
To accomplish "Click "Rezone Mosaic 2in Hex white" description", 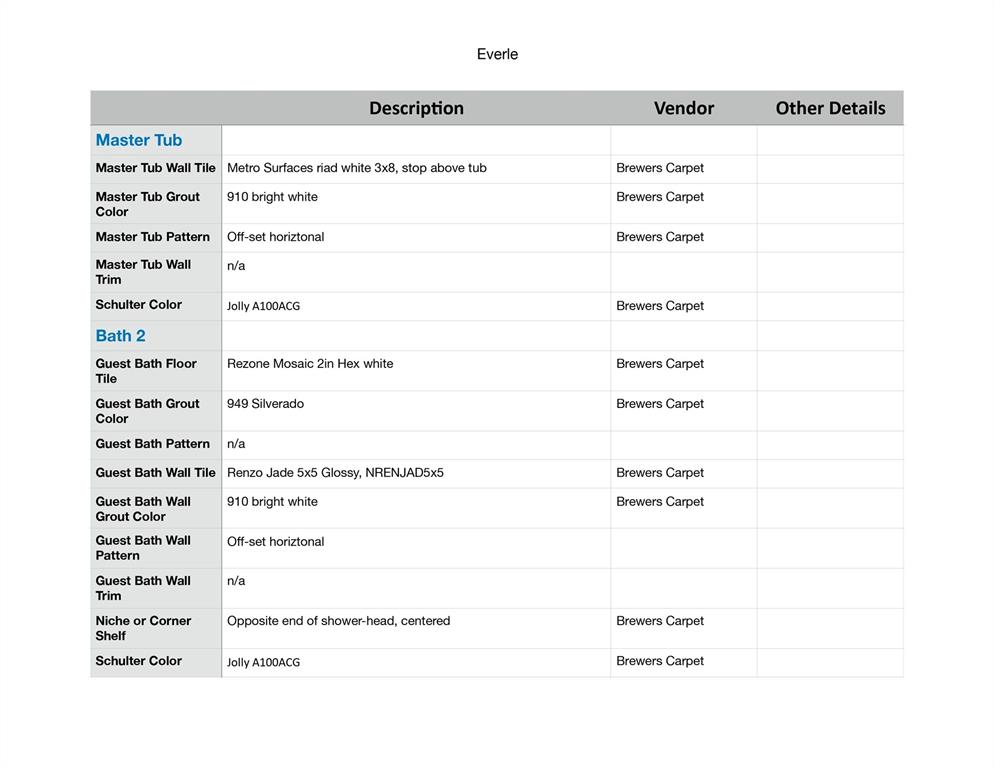I will tap(310, 363).
